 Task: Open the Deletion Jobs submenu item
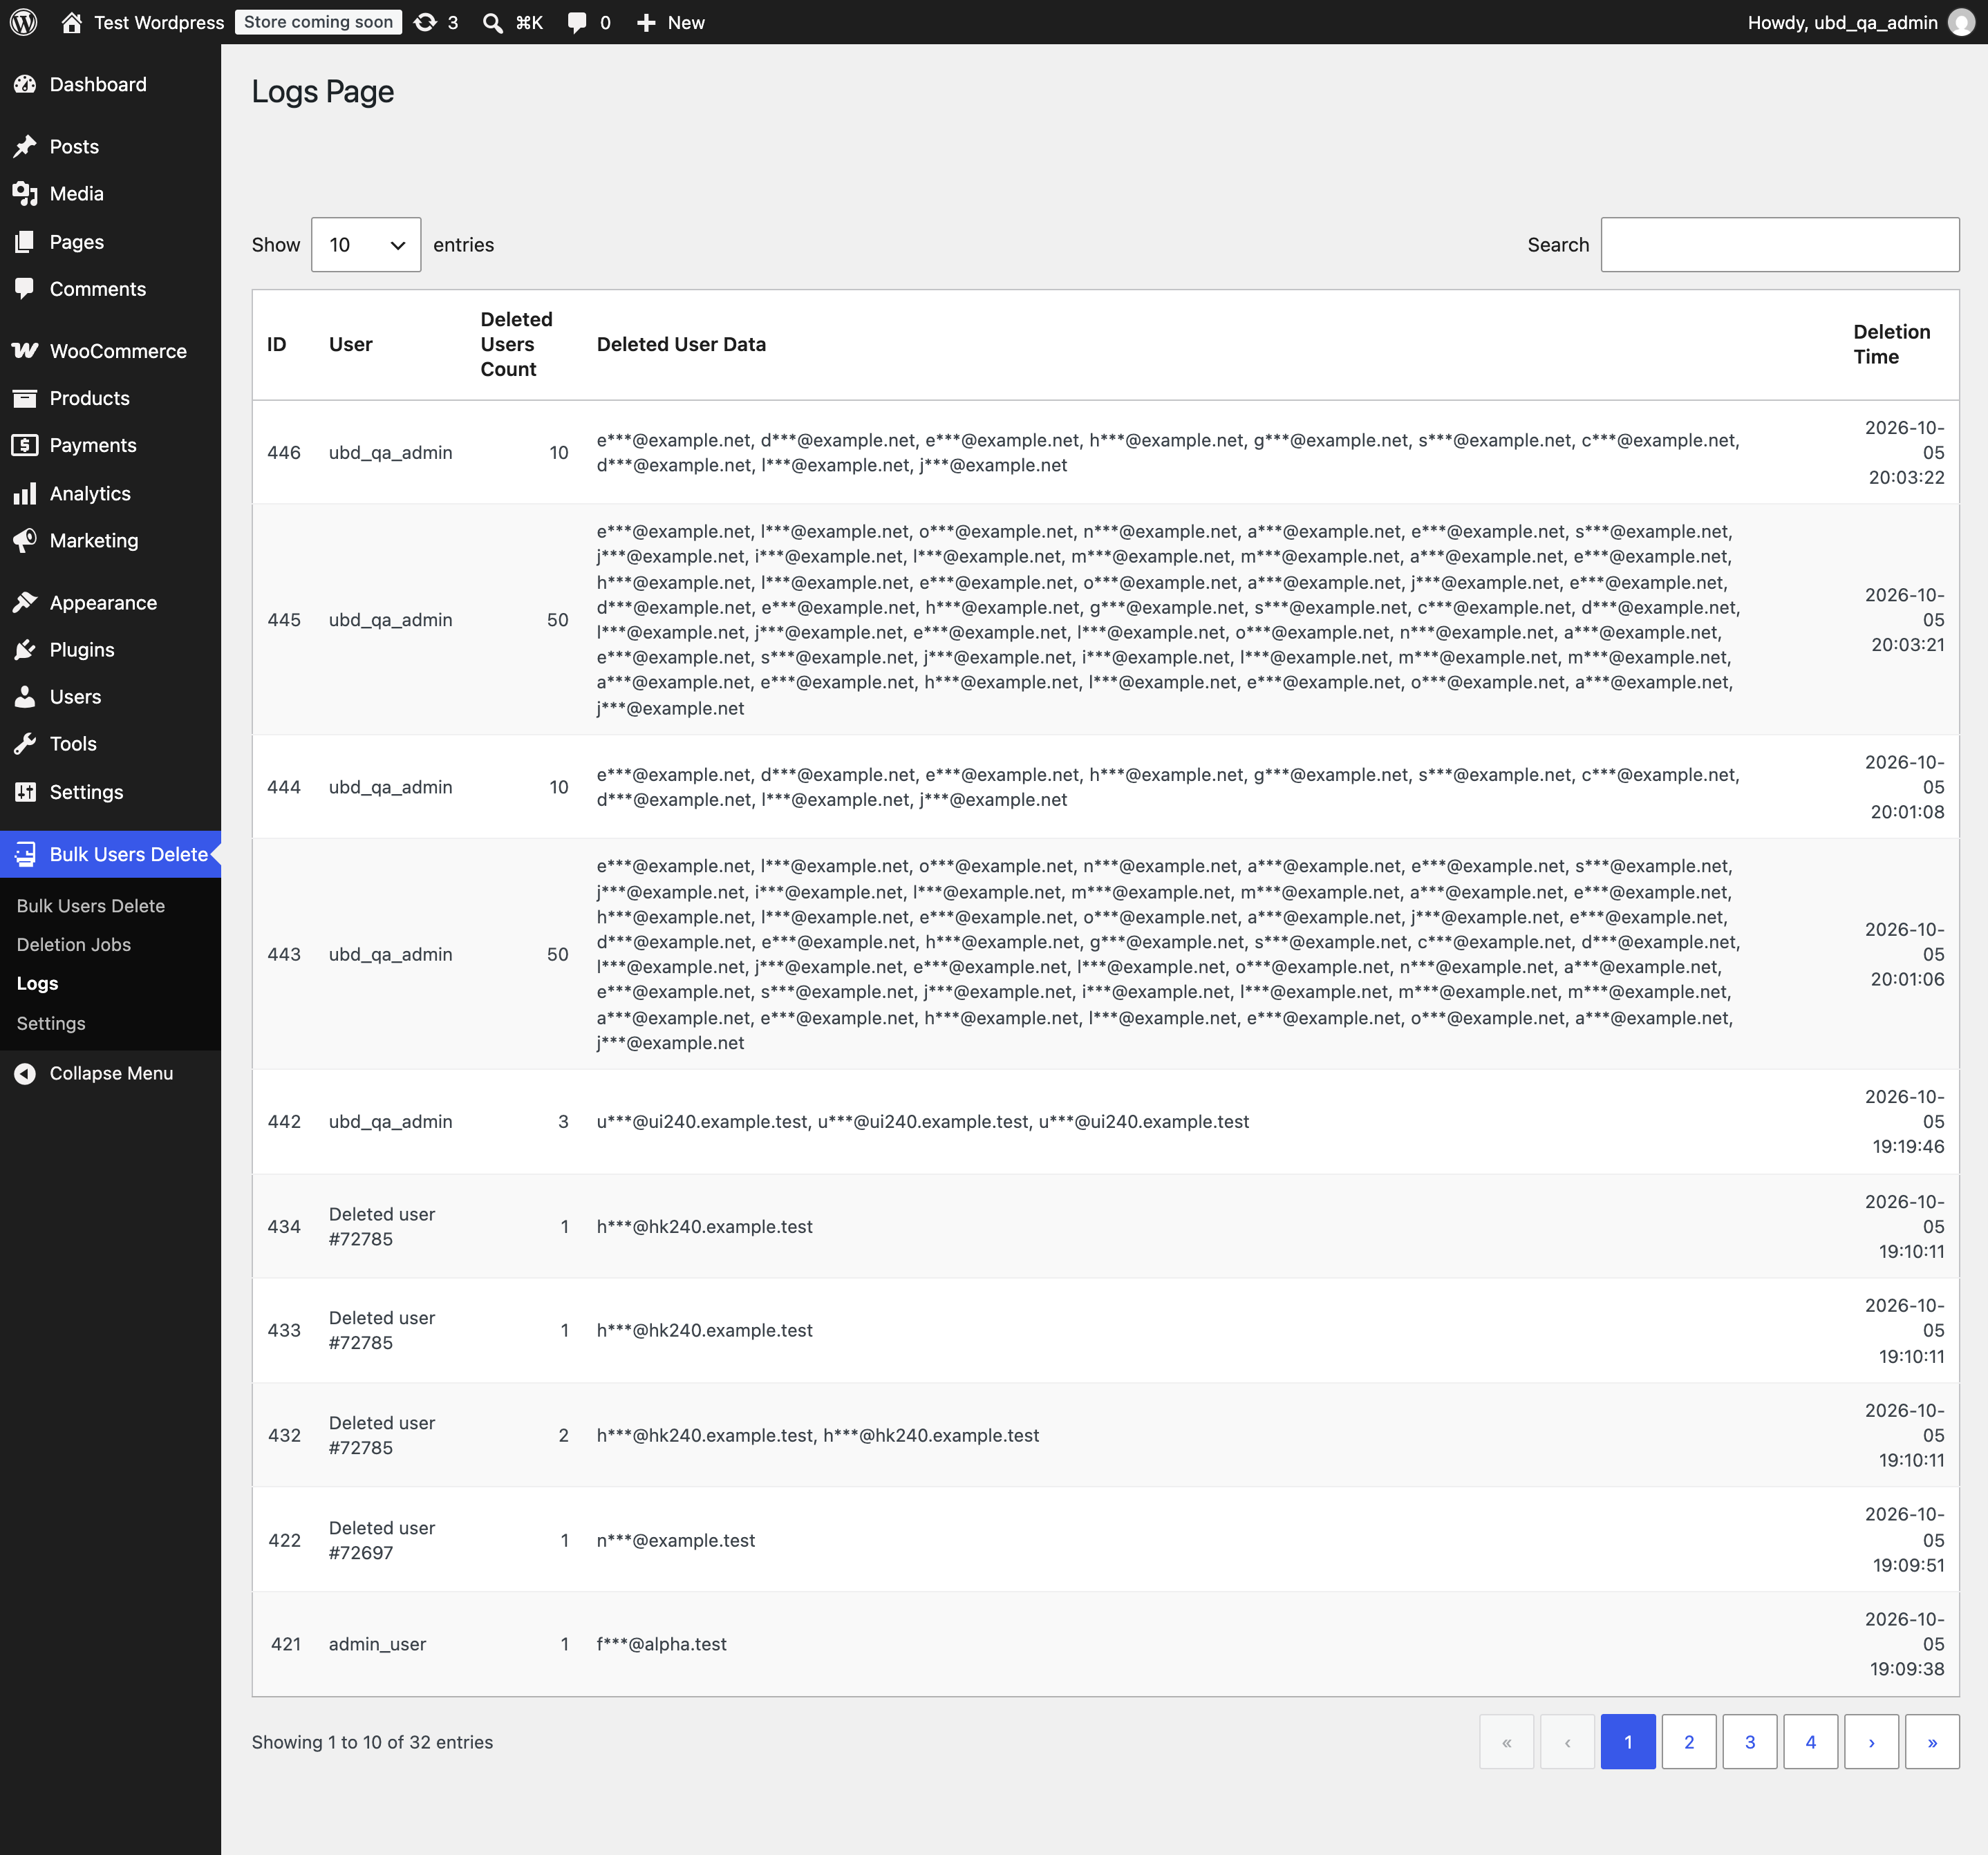click(74, 944)
